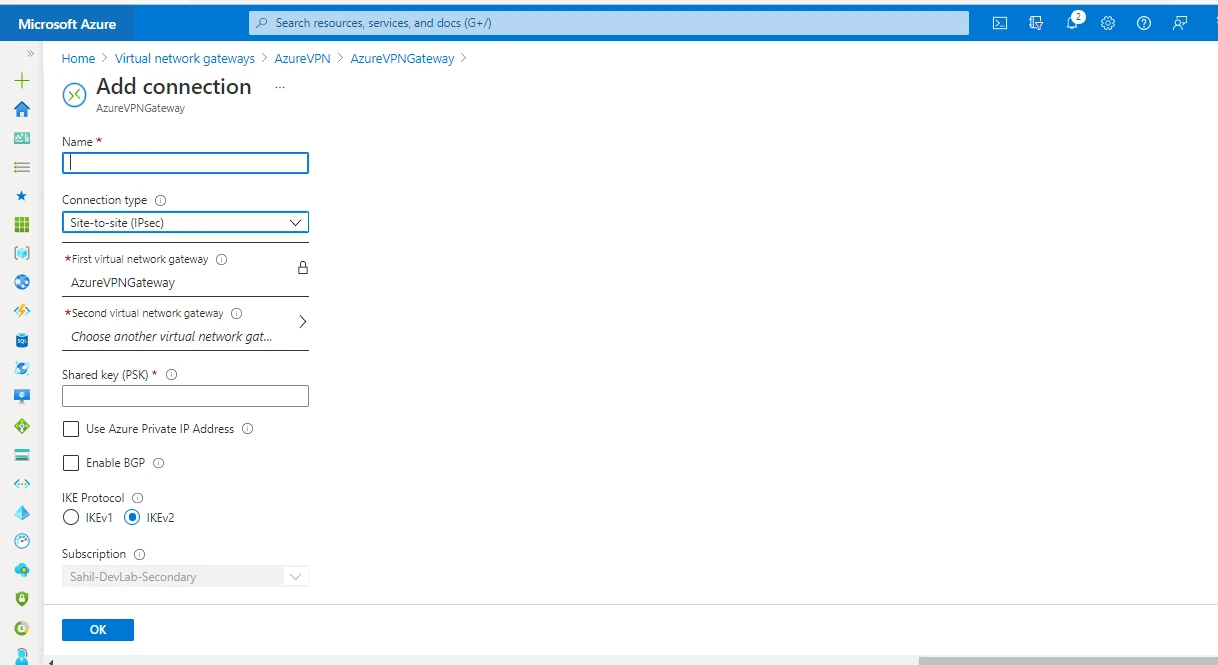This screenshot has width=1218, height=665.
Task: Open Azure Cloud Shell from the top bar
Action: (x=999, y=23)
